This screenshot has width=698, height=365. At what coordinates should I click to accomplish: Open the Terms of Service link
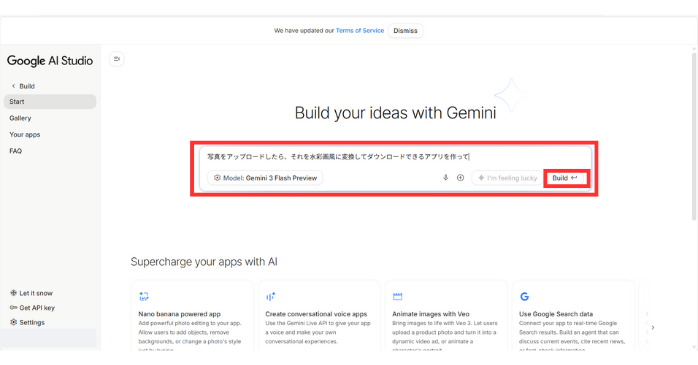pos(360,31)
